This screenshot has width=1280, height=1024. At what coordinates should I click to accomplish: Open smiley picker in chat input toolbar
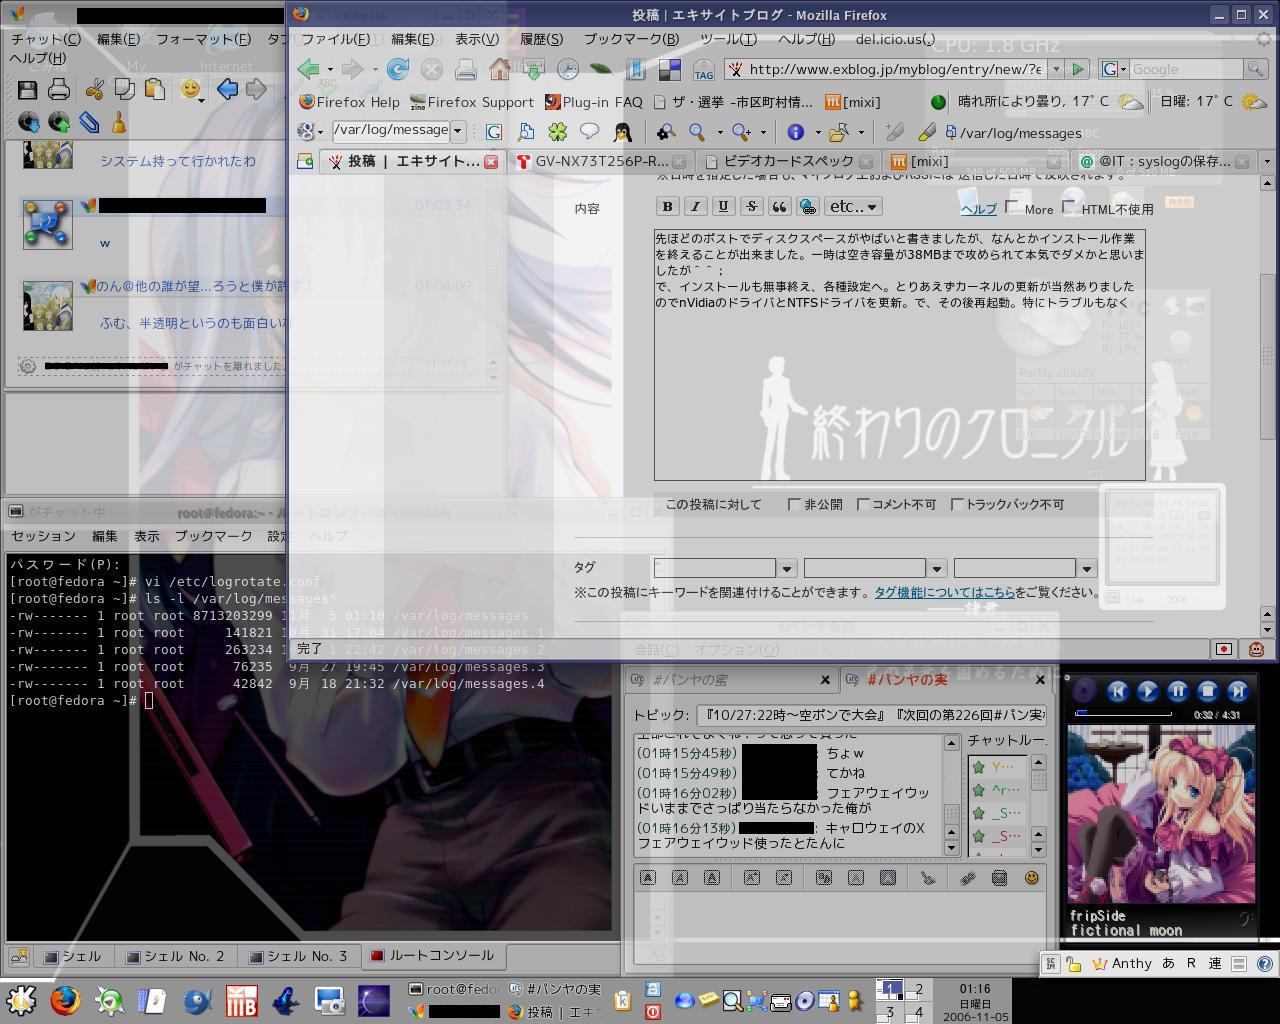pyautogui.click(x=1031, y=878)
